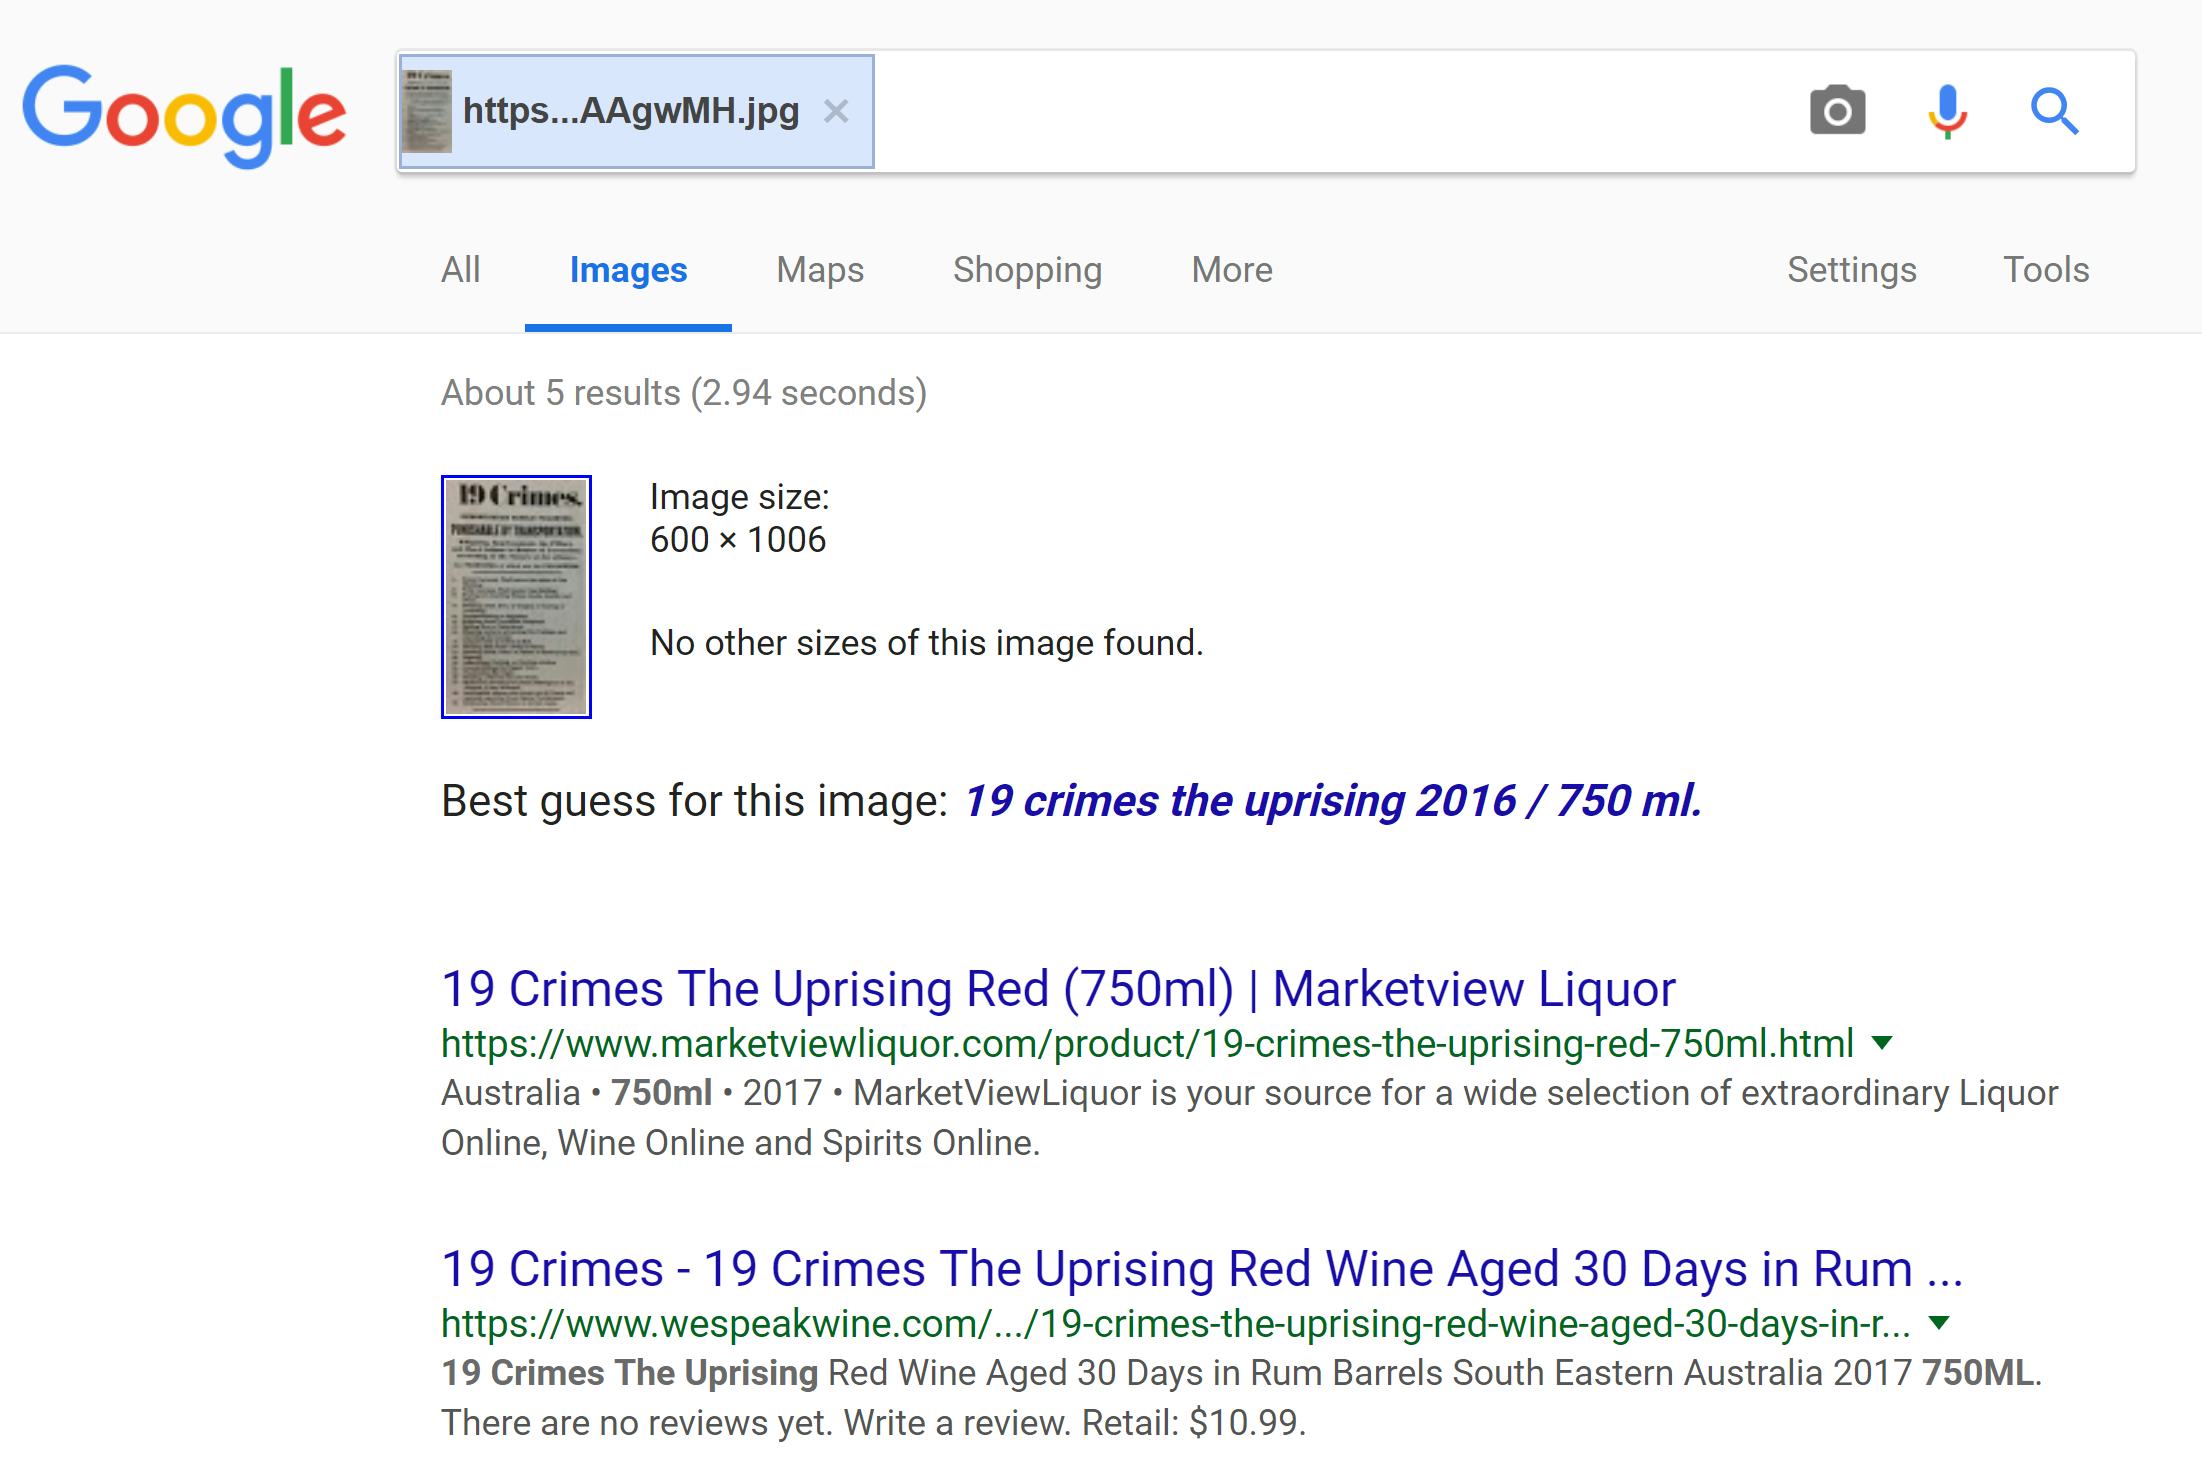Image resolution: width=2202 pixels, height=1478 pixels.
Task: Select the Images tab
Action: pyautogui.click(x=628, y=270)
